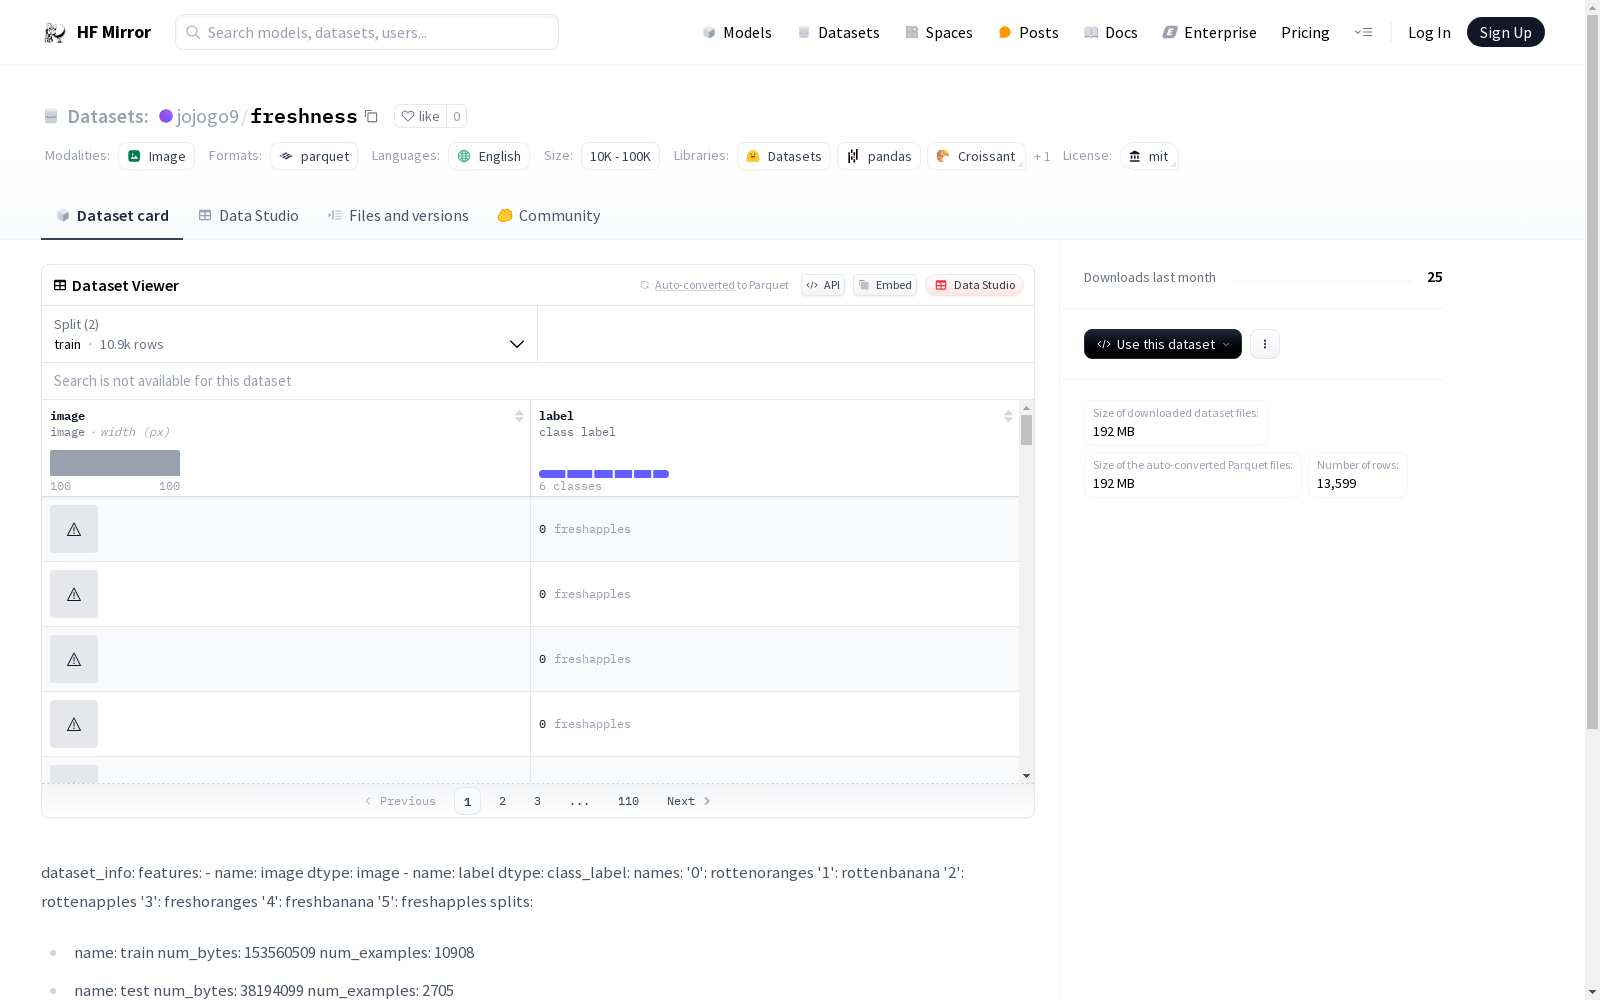Image resolution: width=1600 pixels, height=1000 pixels.
Task: Switch to the Data Studio tab
Action: pos(249,216)
